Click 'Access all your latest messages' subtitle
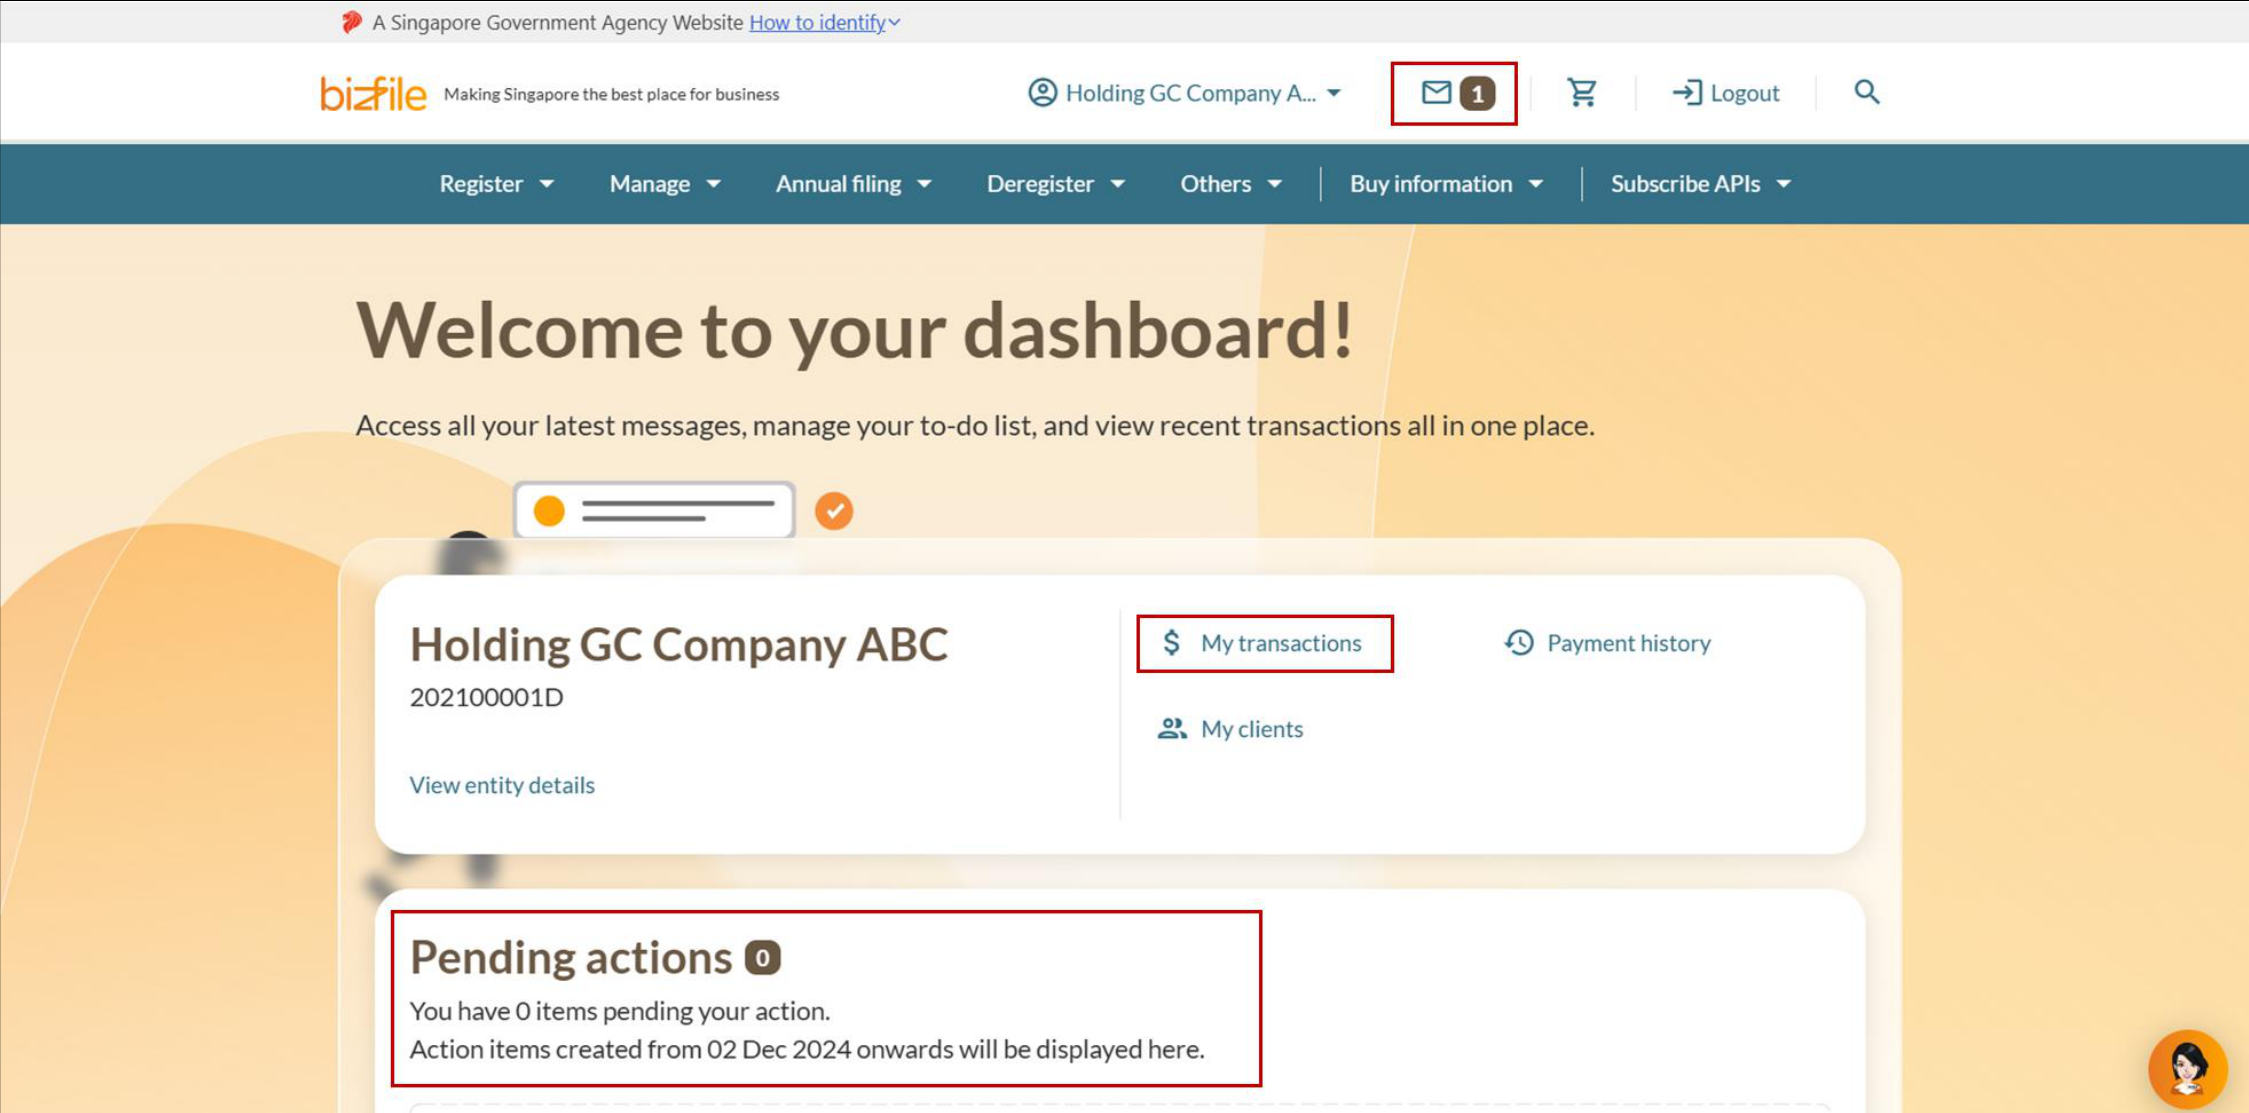The image size is (2249, 1113). tap(974, 425)
